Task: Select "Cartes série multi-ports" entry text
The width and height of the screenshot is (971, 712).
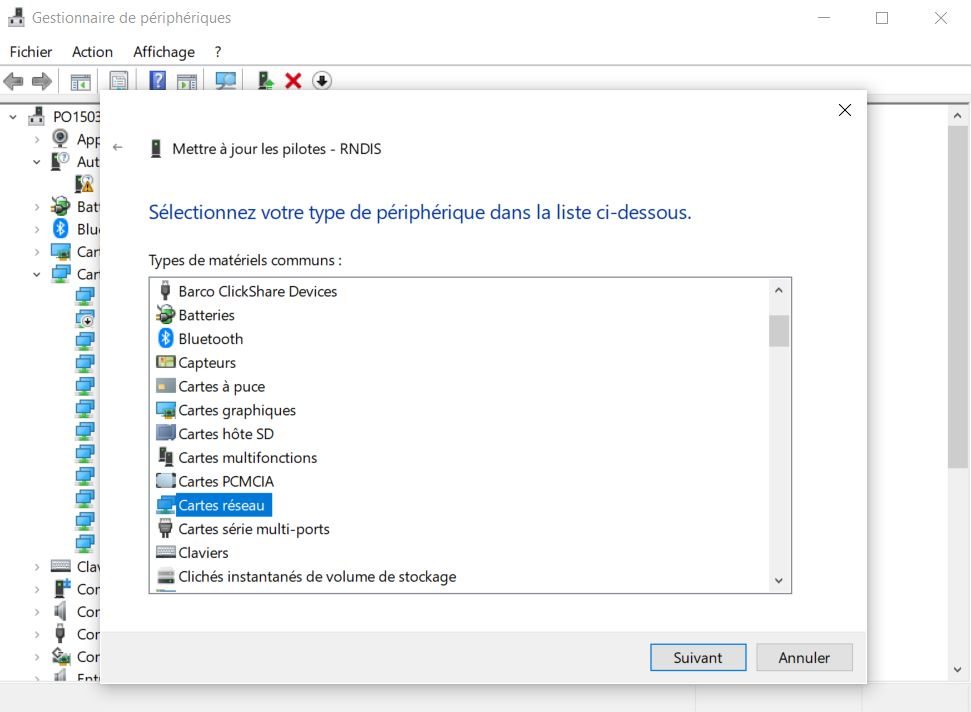Action: point(254,529)
